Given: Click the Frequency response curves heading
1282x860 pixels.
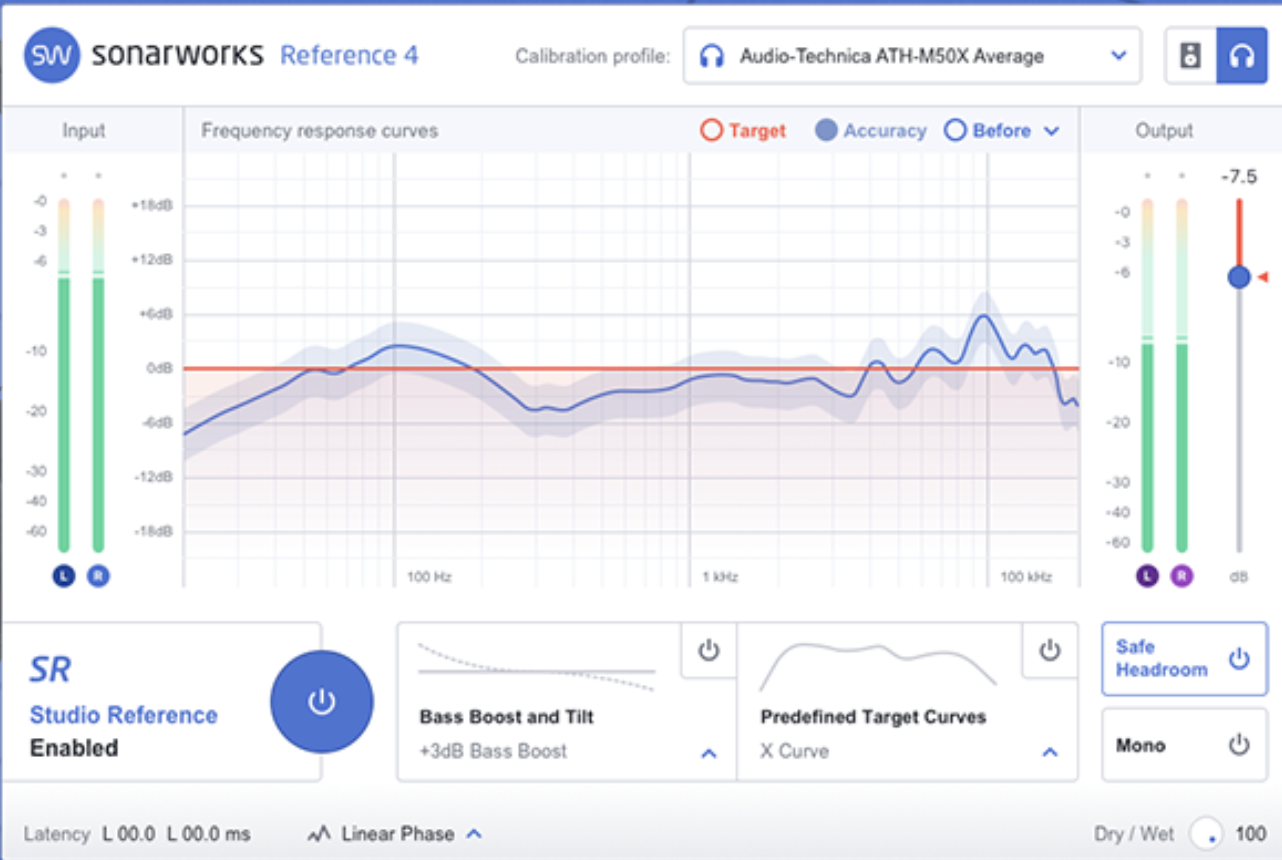Looking at the screenshot, I should point(320,130).
